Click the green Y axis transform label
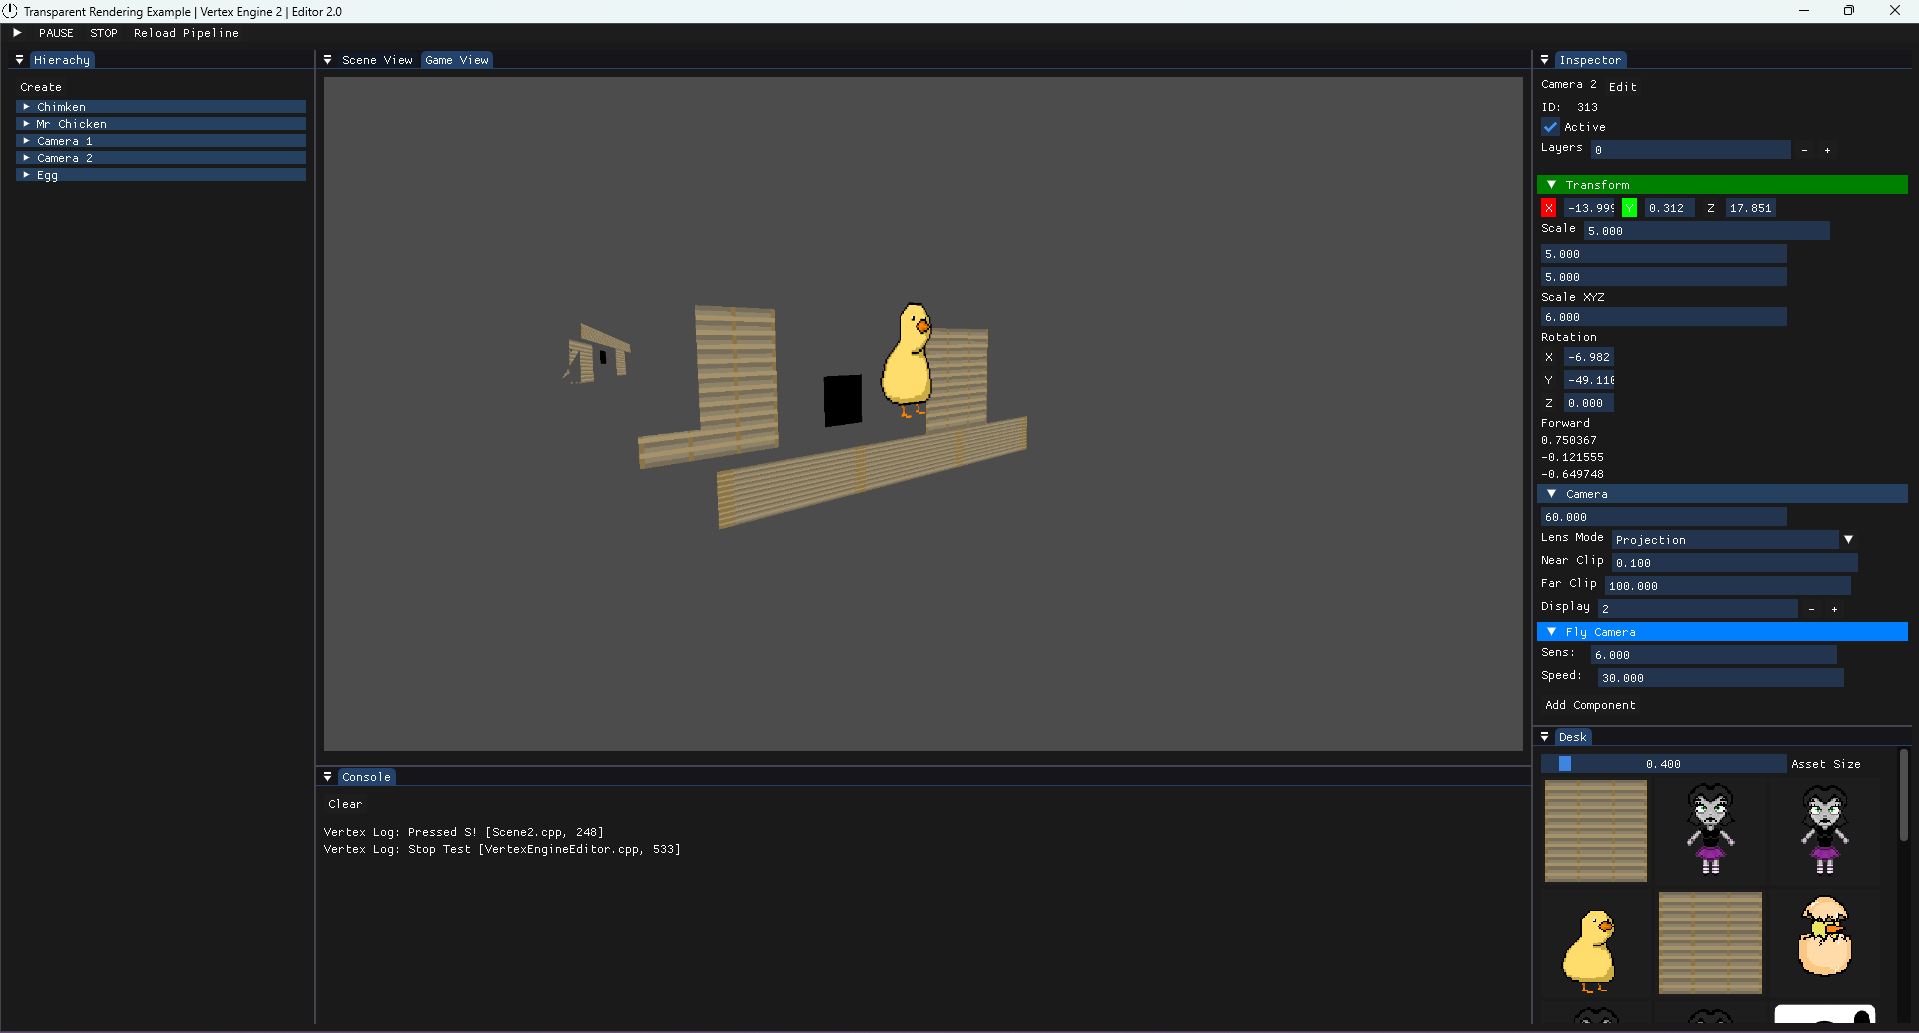Screen dimensions: 1919x1033 (x=1629, y=208)
